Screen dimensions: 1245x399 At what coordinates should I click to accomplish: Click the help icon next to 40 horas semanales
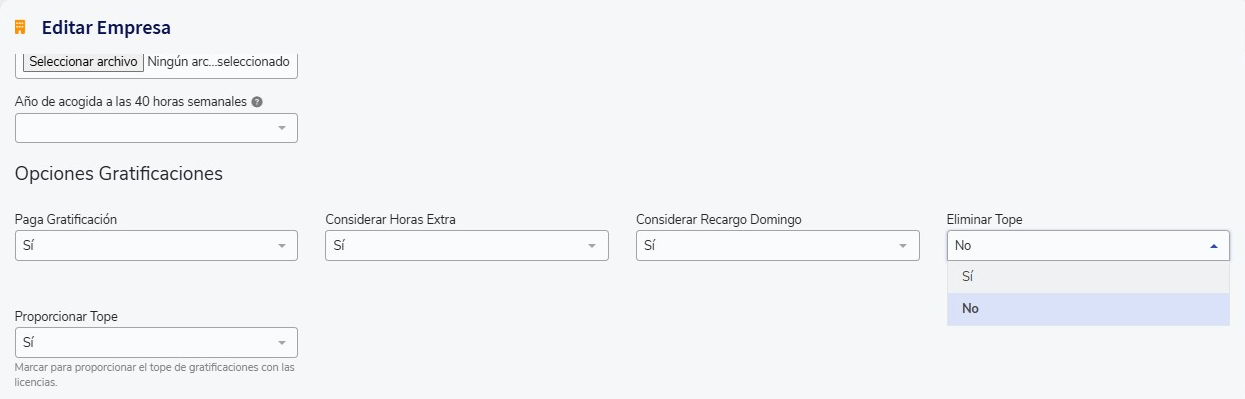click(x=257, y=102)
